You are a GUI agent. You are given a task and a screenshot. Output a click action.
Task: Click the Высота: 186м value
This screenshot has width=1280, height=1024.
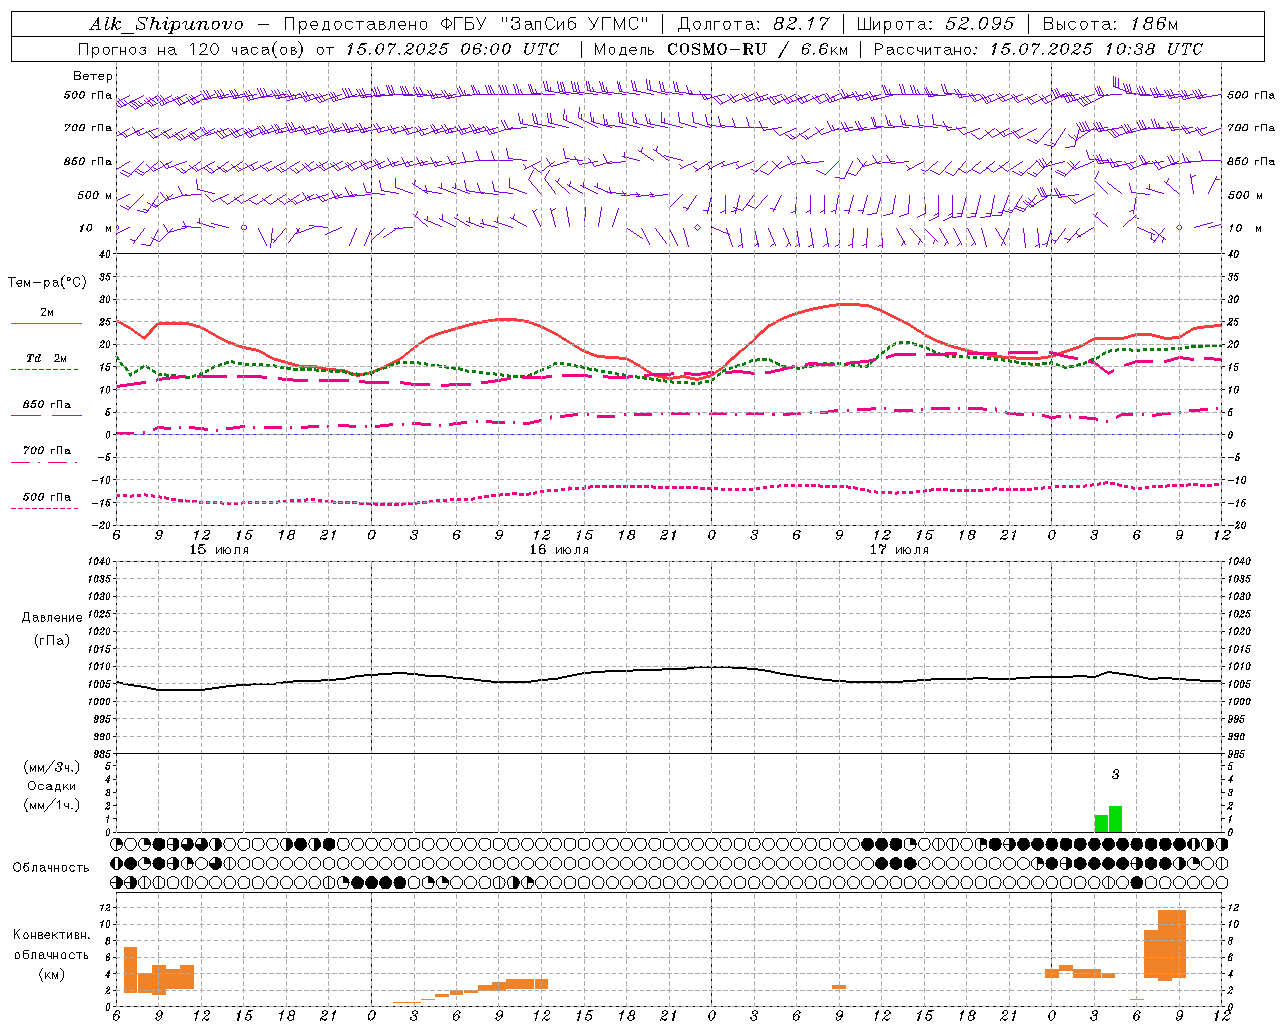[1110, 24]
